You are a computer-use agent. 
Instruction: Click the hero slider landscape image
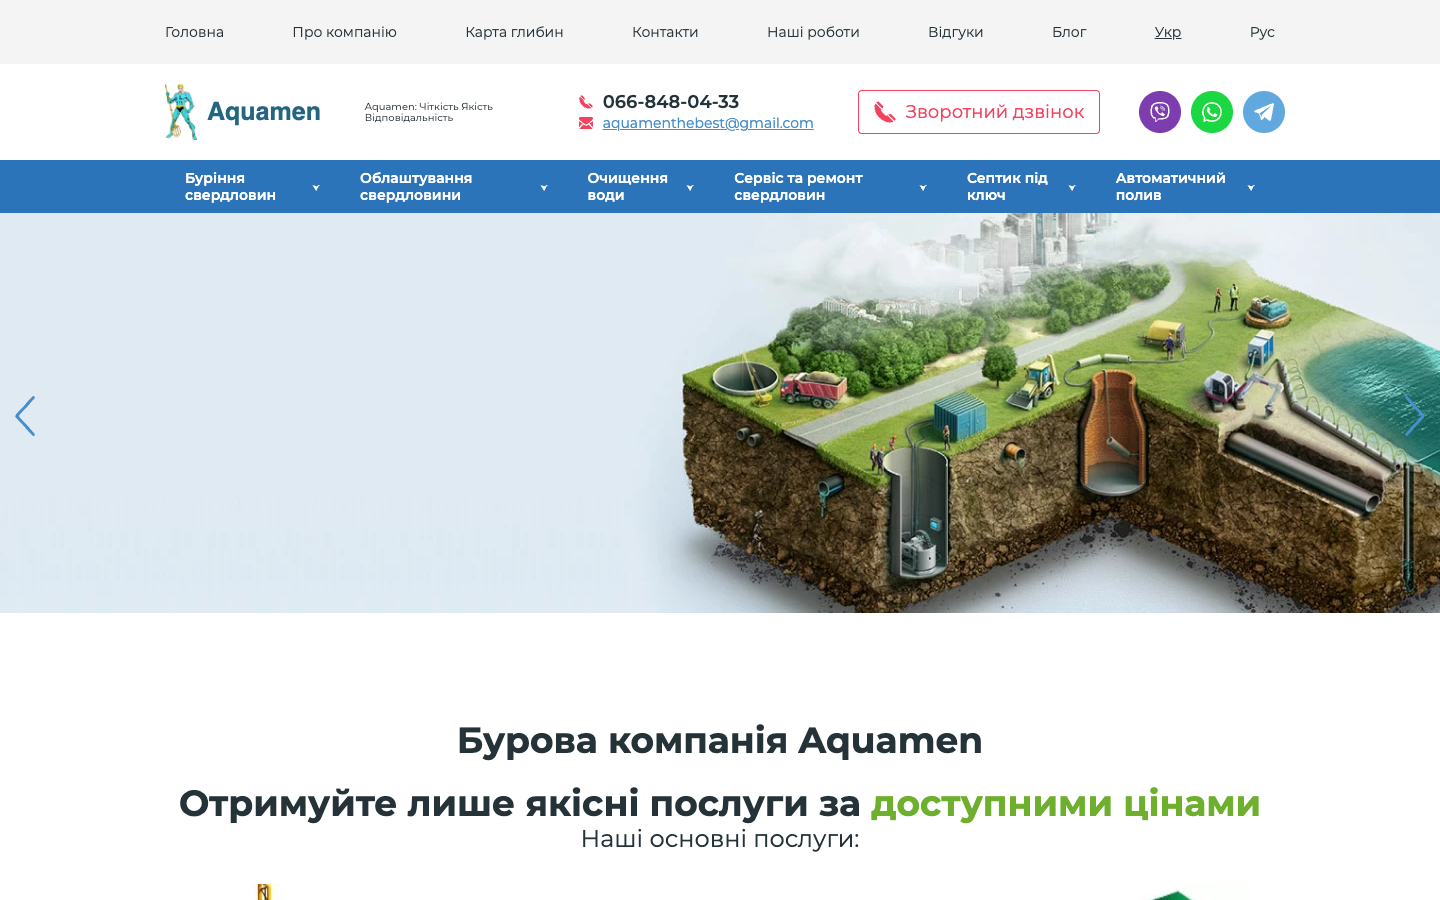pyautogui.click(x=720, y=413)
